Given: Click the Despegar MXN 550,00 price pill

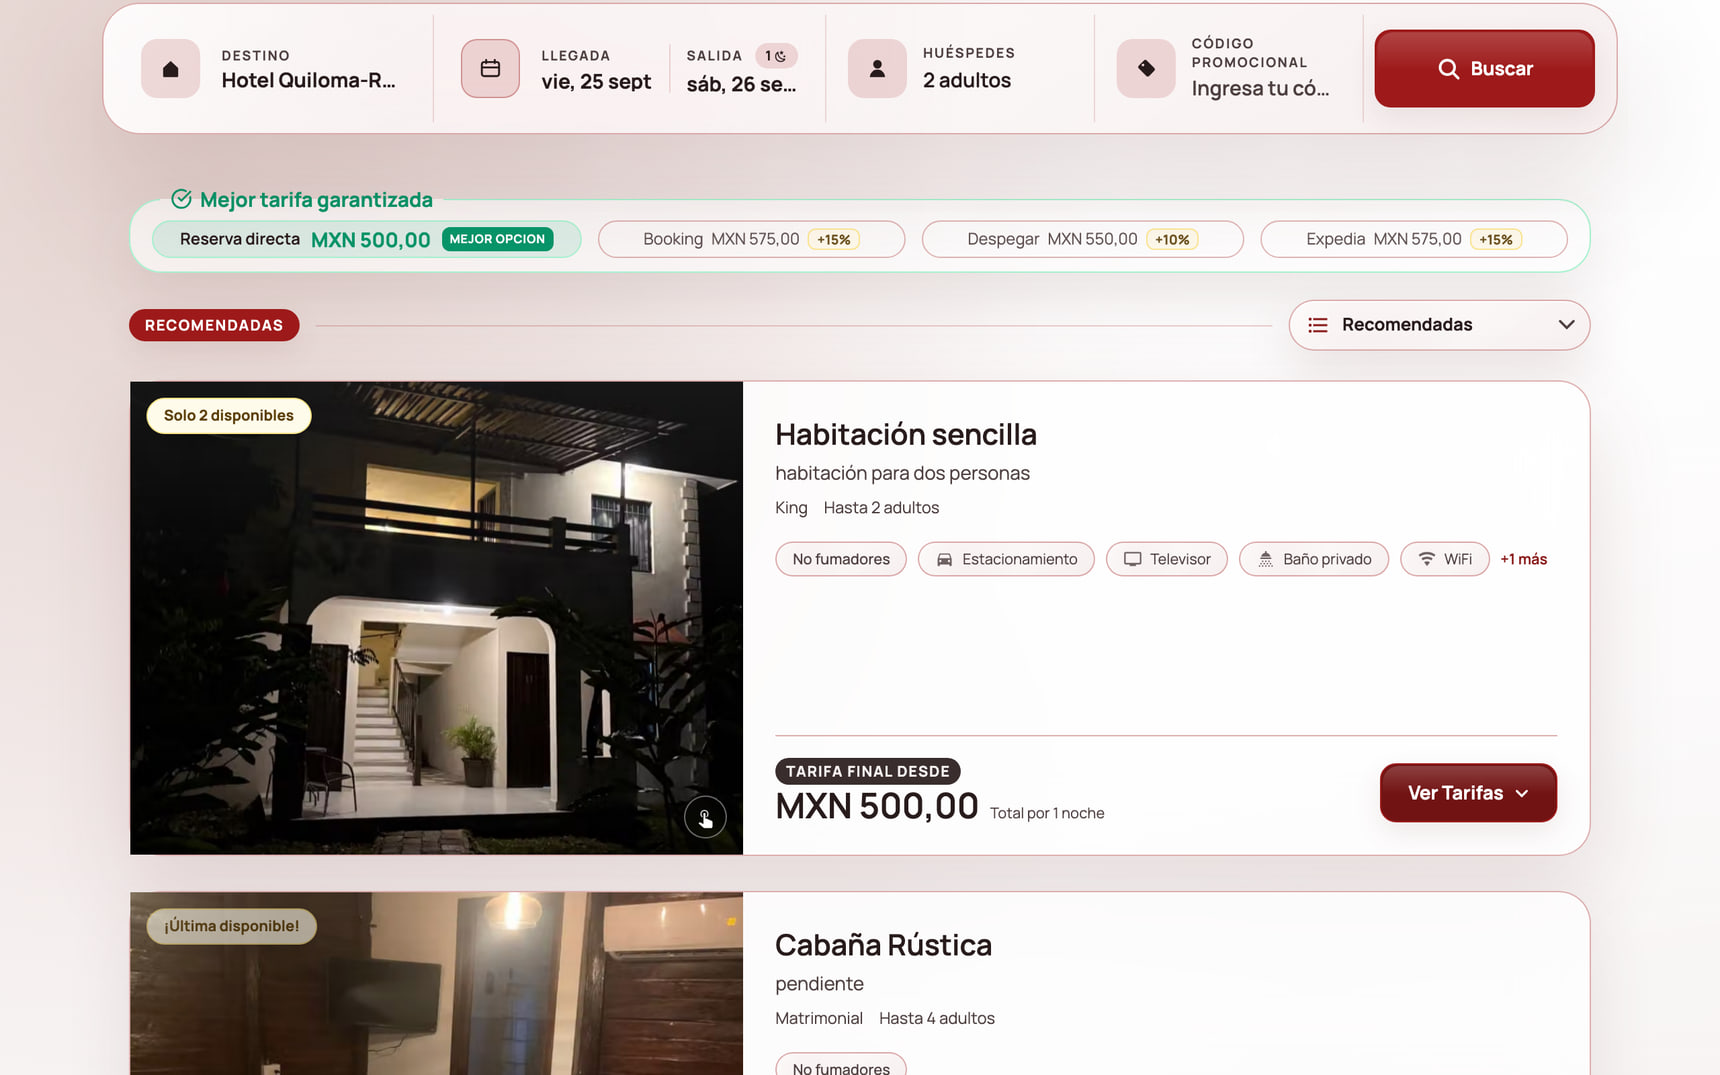Looking at the screenshot, I should [x=1082, y=239].
